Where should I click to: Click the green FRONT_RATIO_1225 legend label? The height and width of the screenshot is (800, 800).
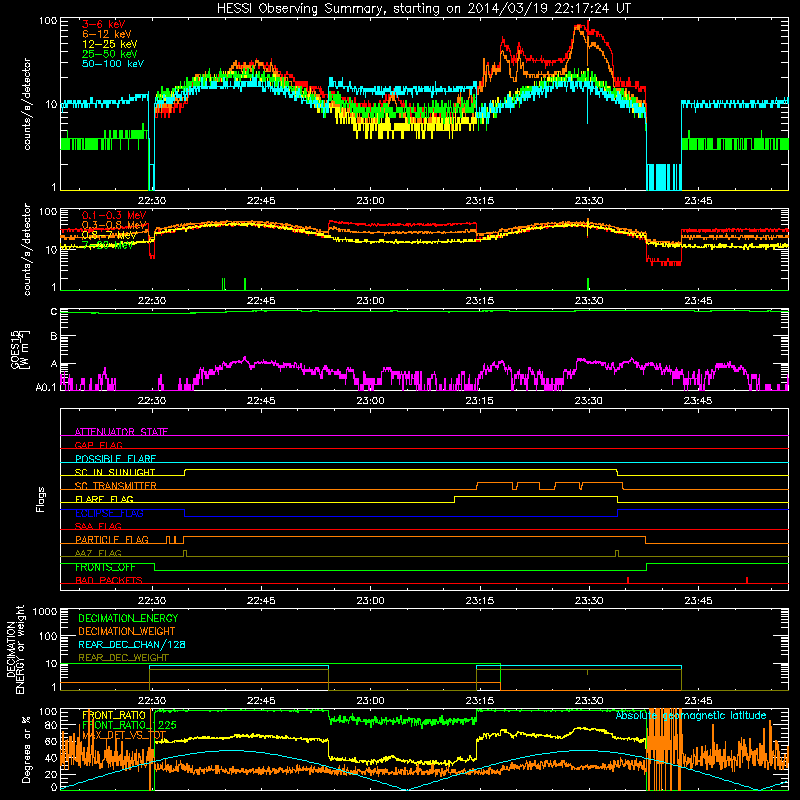129,725
